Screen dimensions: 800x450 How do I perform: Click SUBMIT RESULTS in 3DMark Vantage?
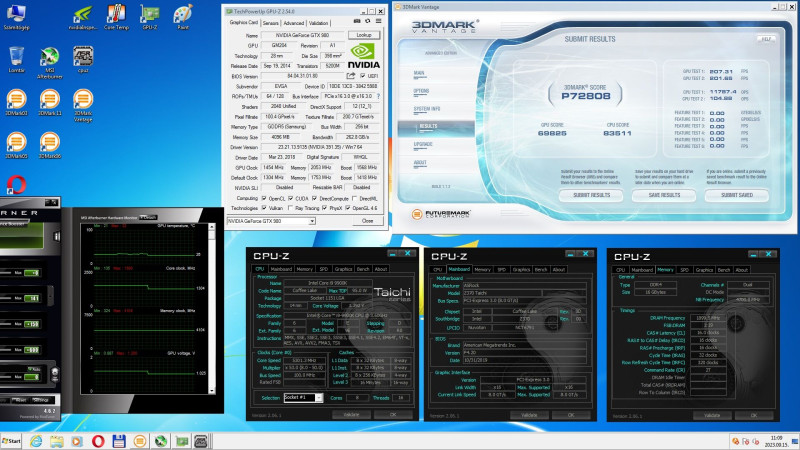click(x=591, y=195)
